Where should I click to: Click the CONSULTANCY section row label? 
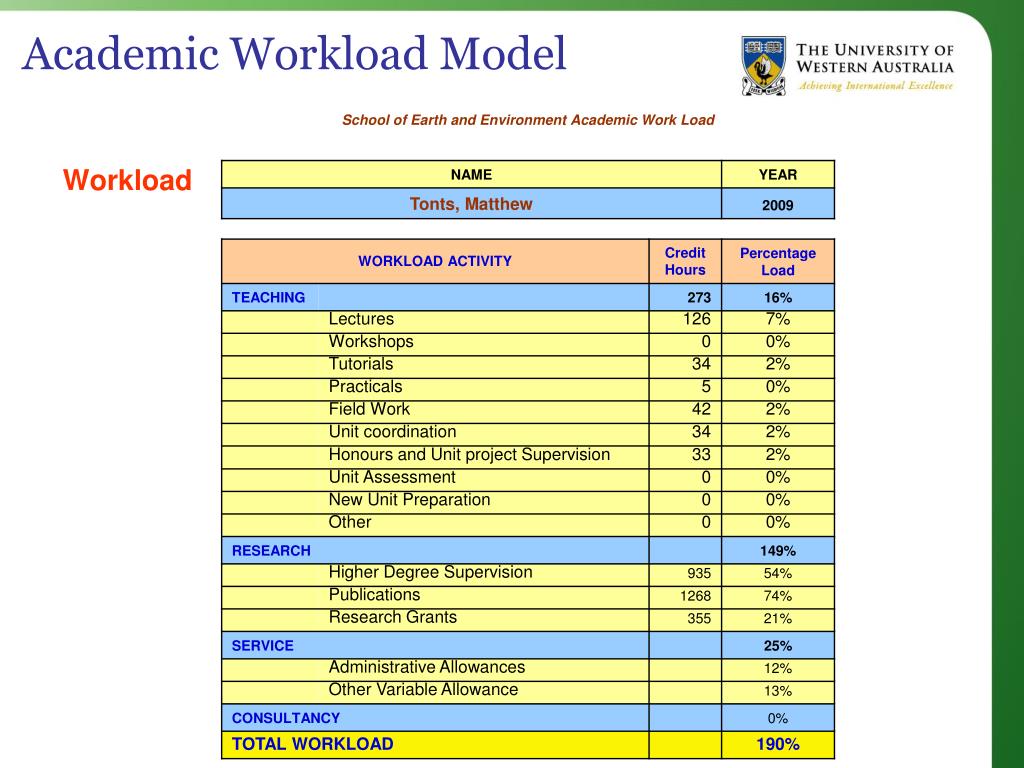click(286, 718)
